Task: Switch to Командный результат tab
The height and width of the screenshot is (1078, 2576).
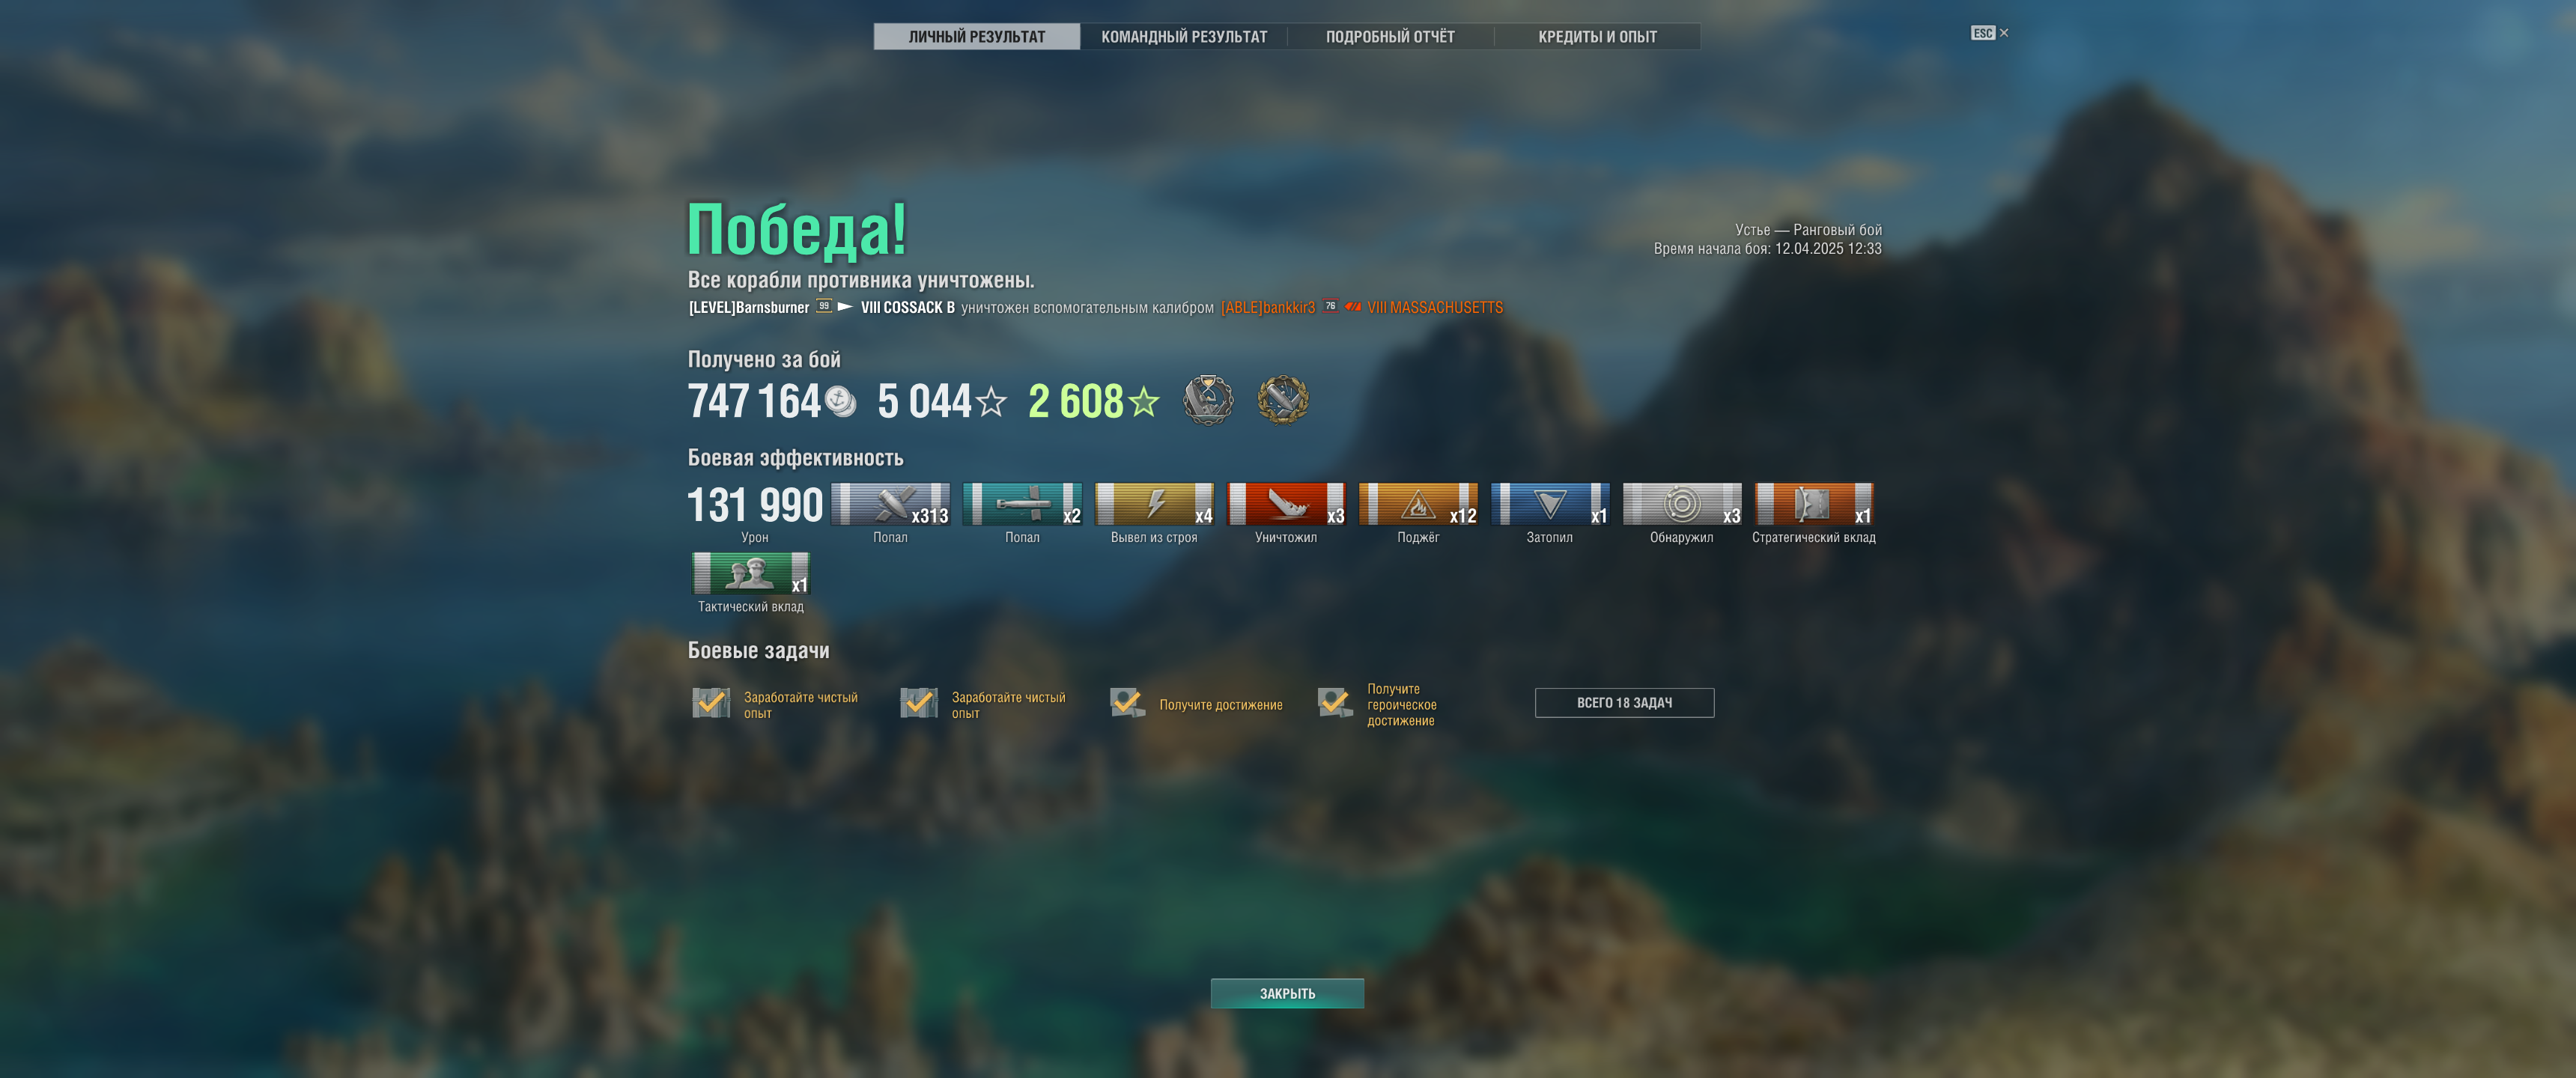Action: coord(1184,37)
